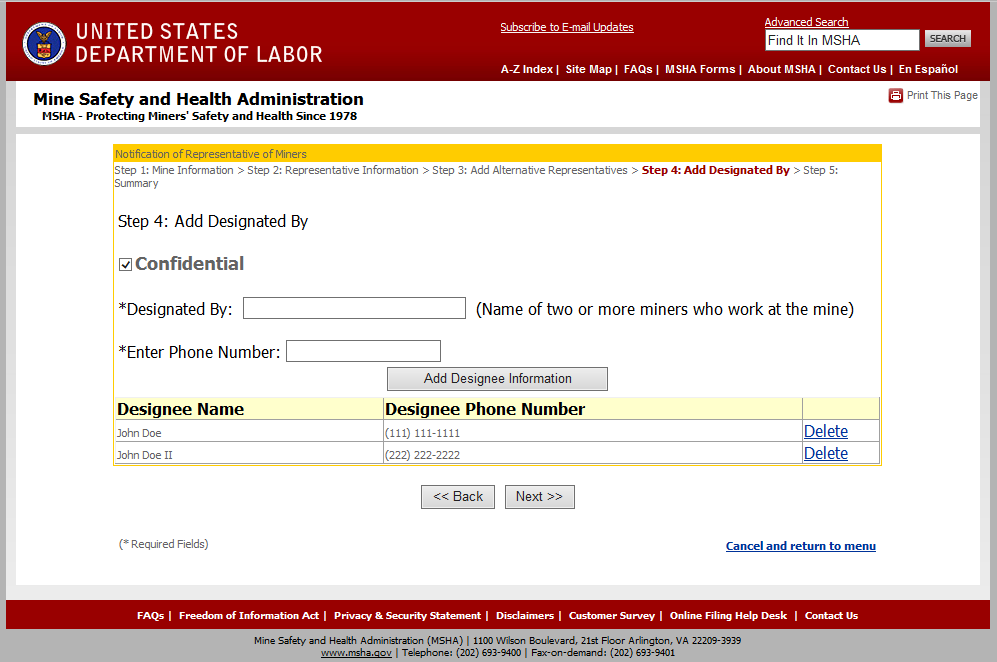
Task: Click the Step 2: Representative Information breadcrumb
Action: (x=333, y=170)
